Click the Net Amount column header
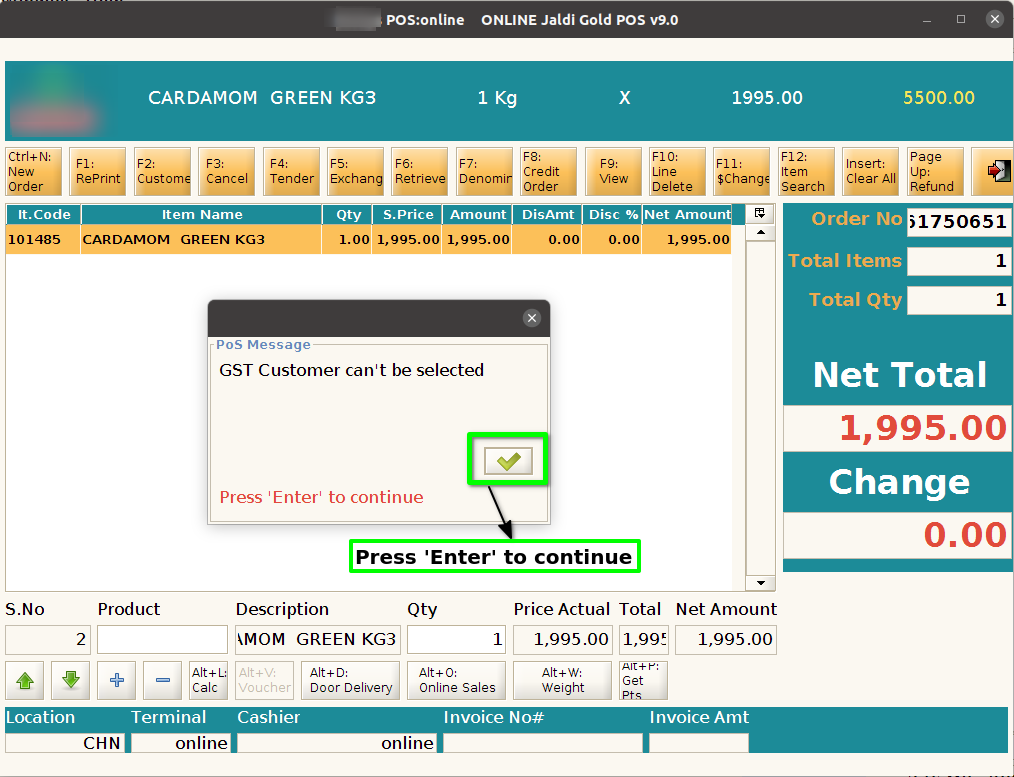The image size is (1014, 777). pyautogui.click(x=687, y=215)
